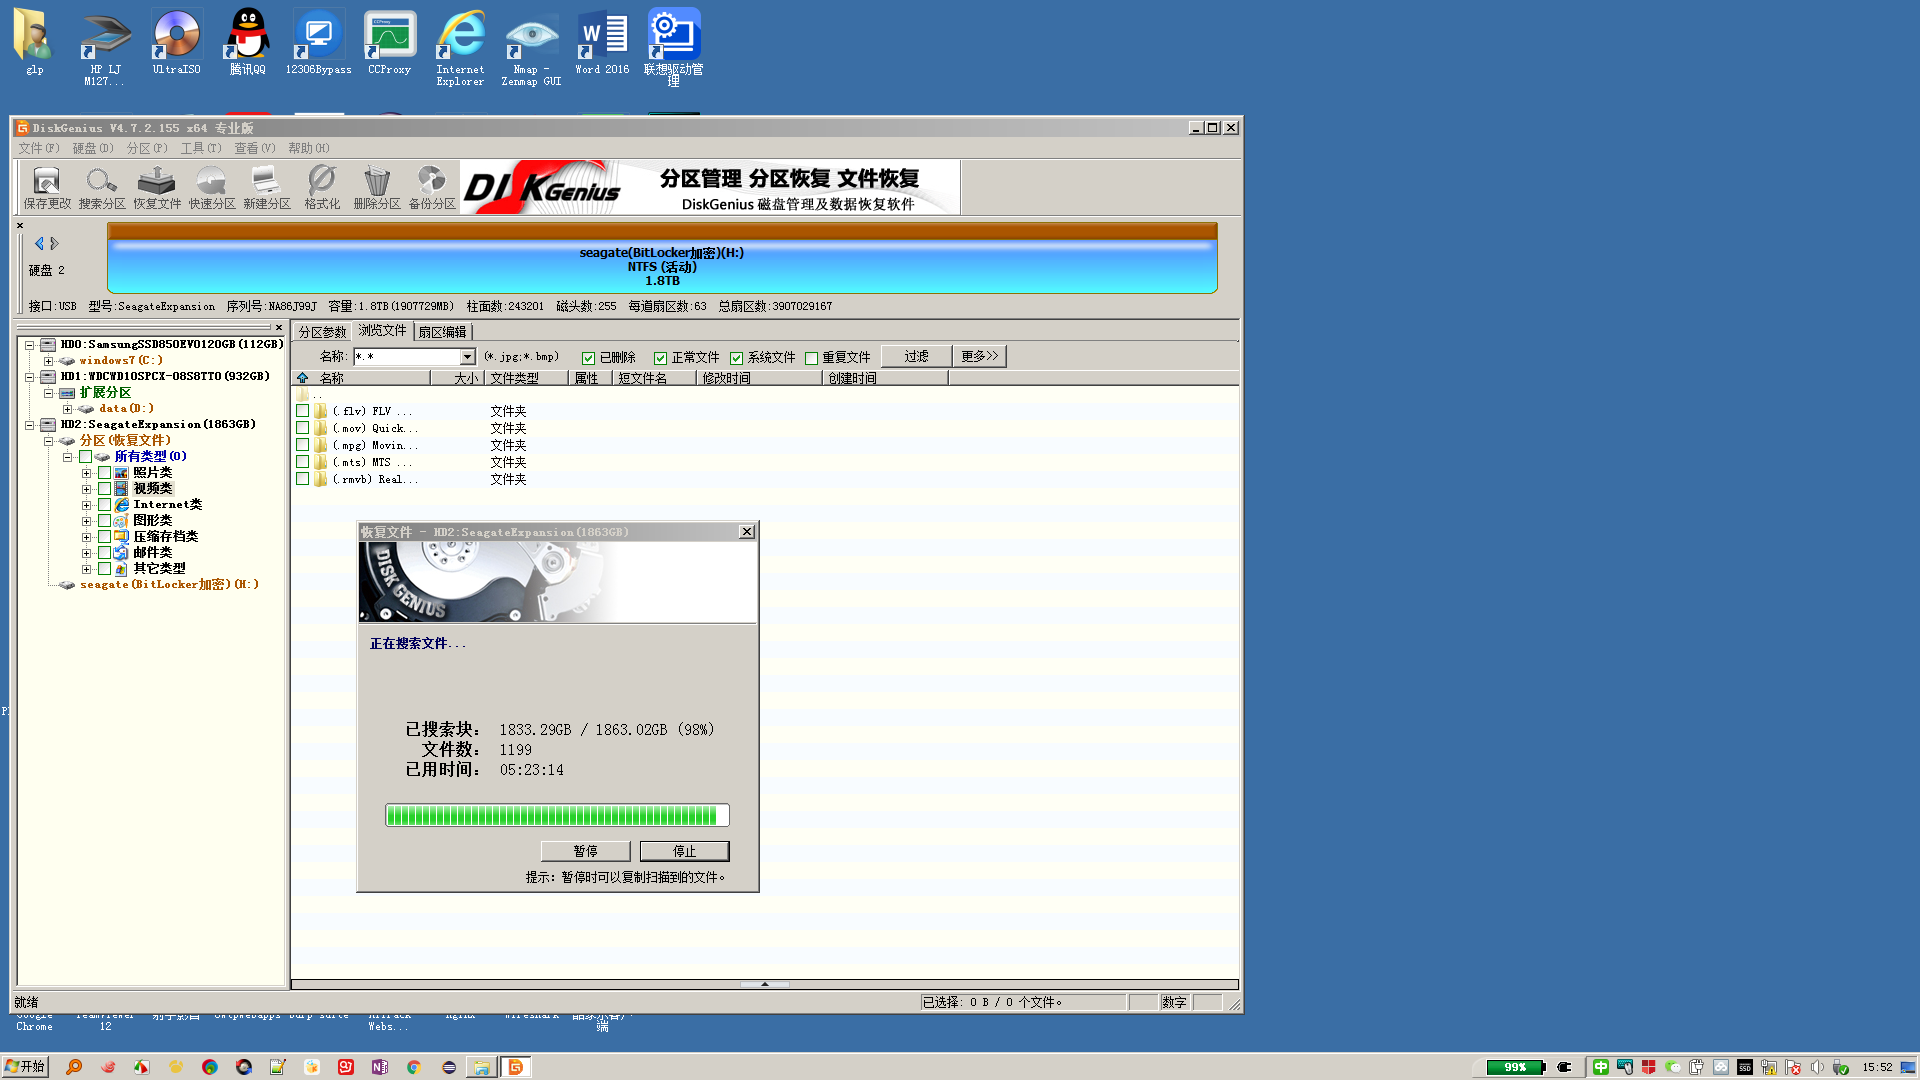Collapse the HD0 SamsungSSD850EVO120GB node
This screenshot has width=1920, height=1080.
pos(30,345)
